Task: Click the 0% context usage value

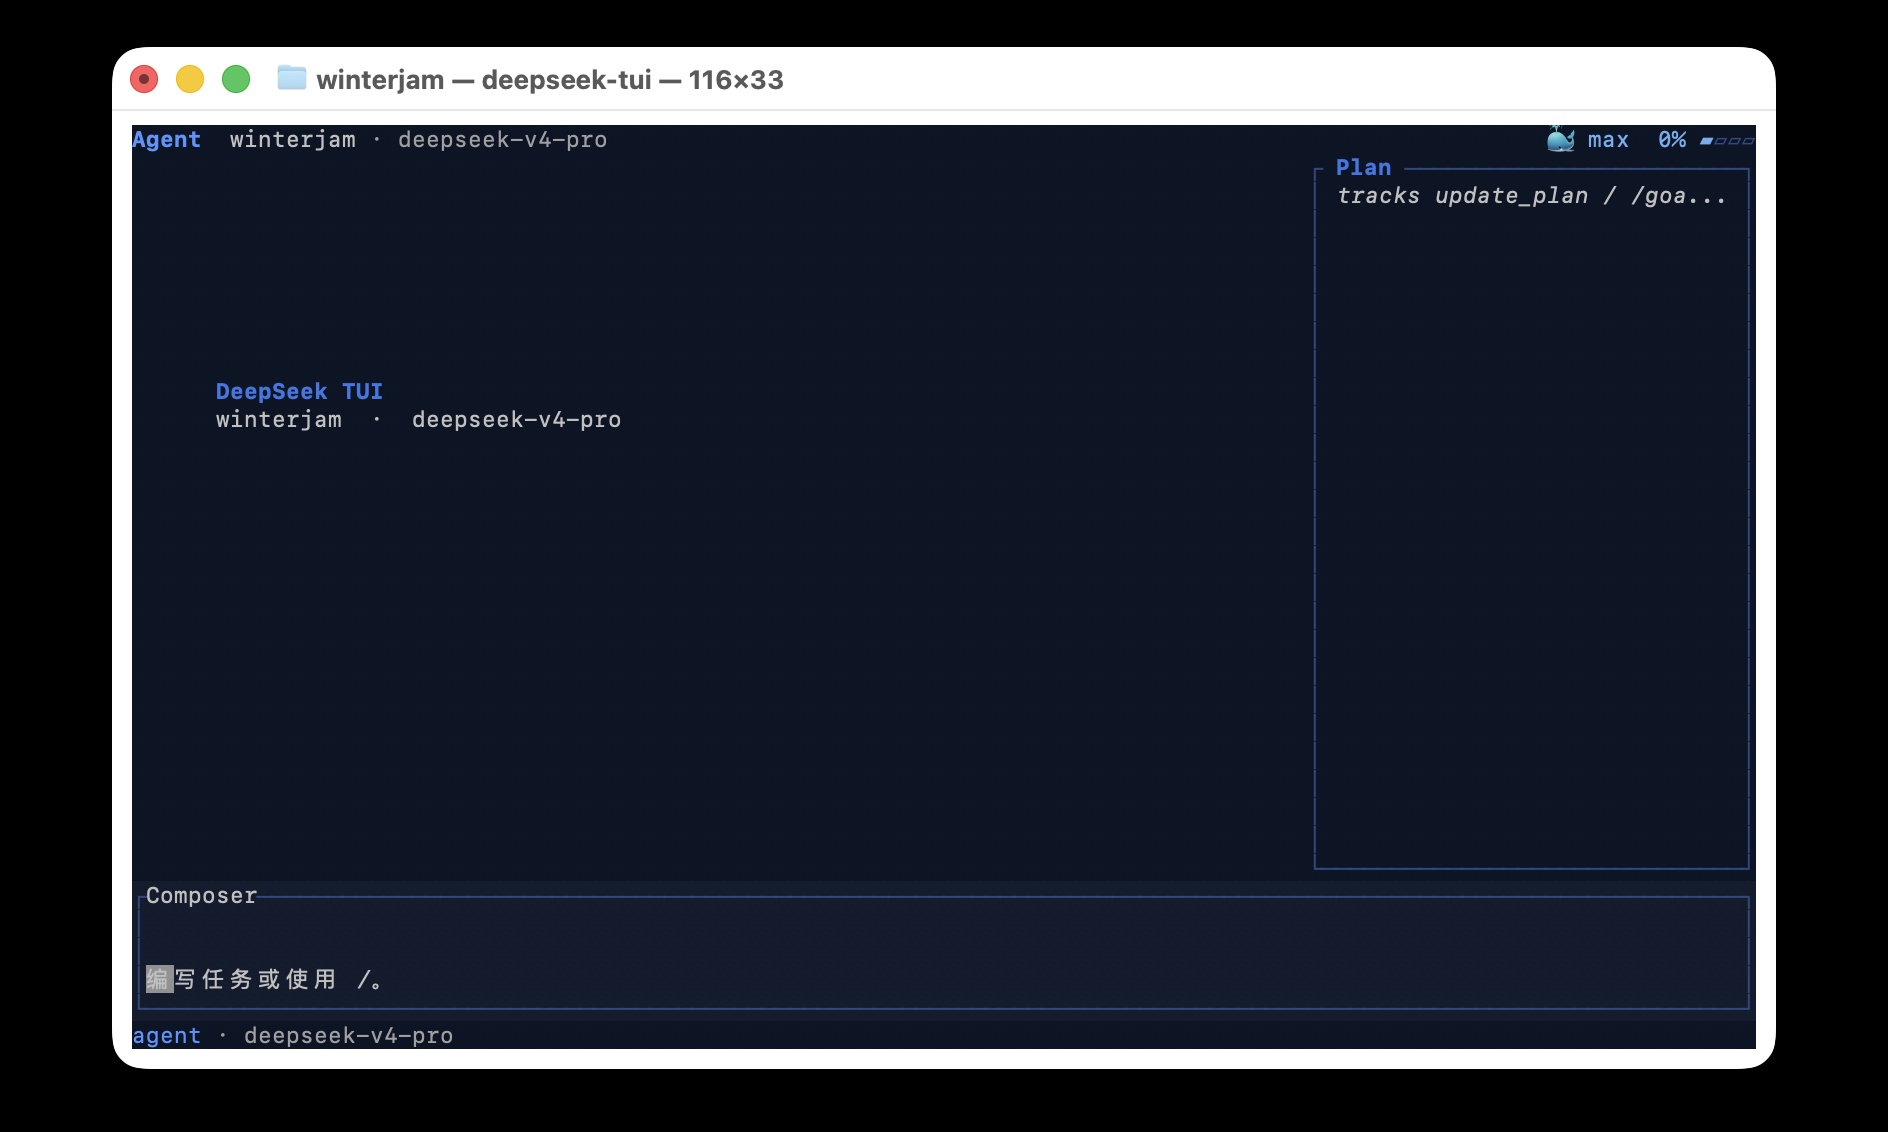Action: (x=1672, y=140)
